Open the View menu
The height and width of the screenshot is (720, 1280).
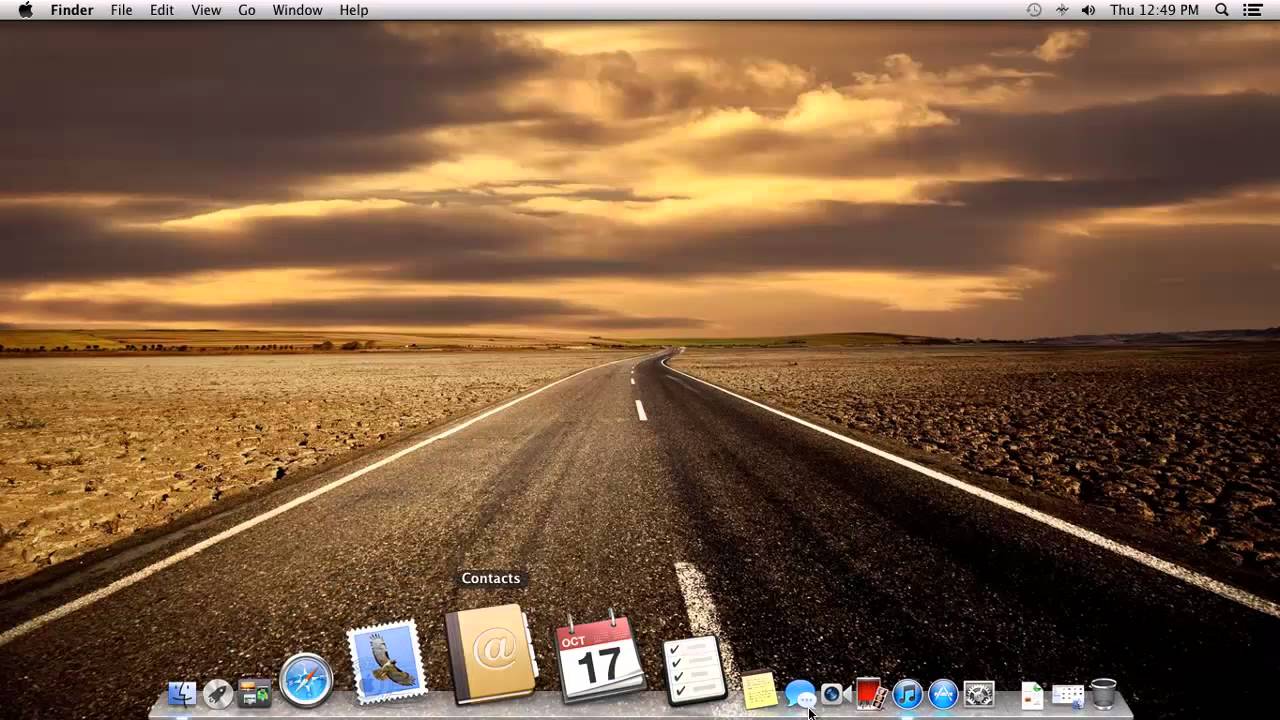tap(206, 10)
